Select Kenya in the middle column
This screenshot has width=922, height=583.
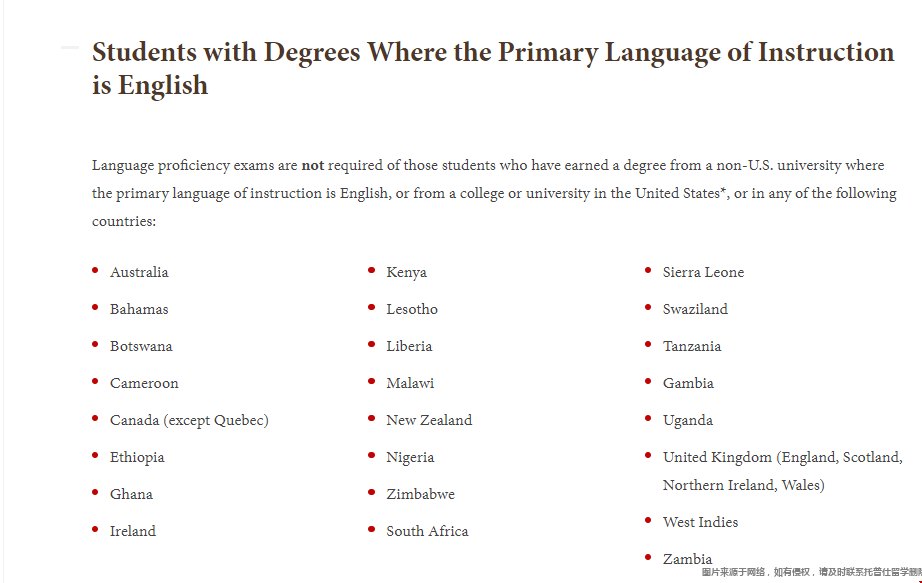click(x=406, y=273)
